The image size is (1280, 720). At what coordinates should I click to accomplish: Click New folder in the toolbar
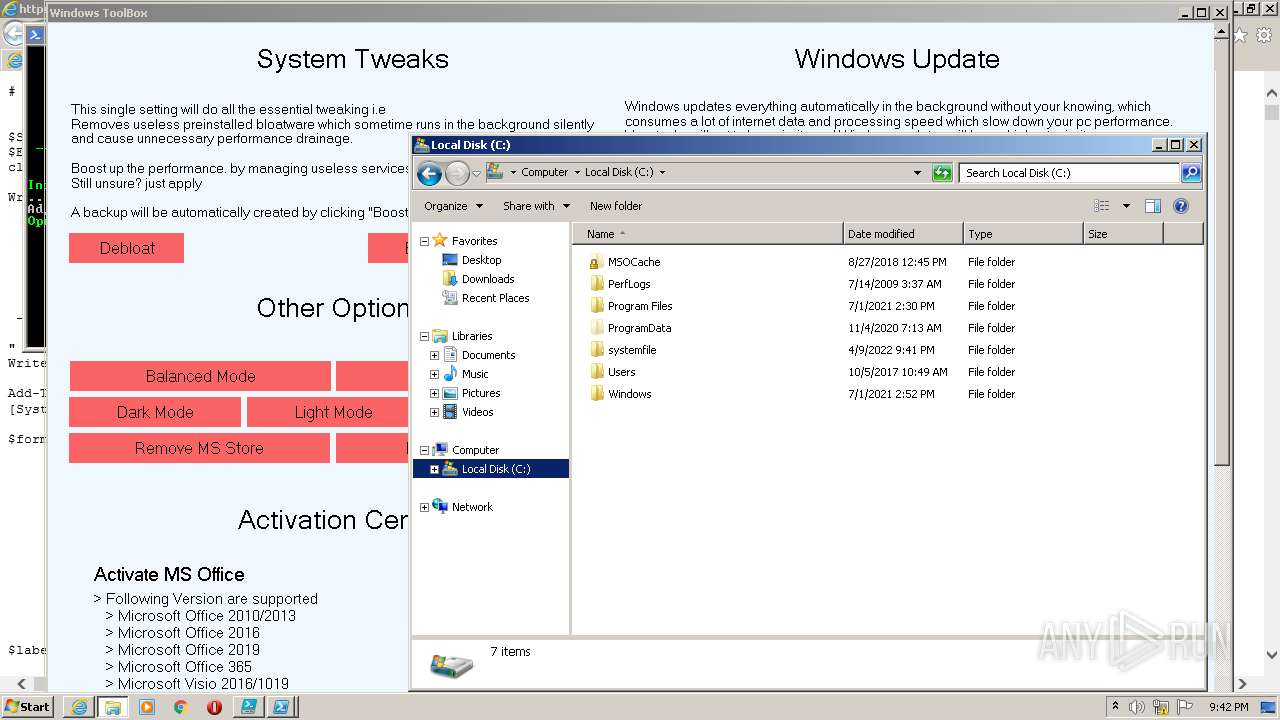pyautogui.click(x=616, y=206)
